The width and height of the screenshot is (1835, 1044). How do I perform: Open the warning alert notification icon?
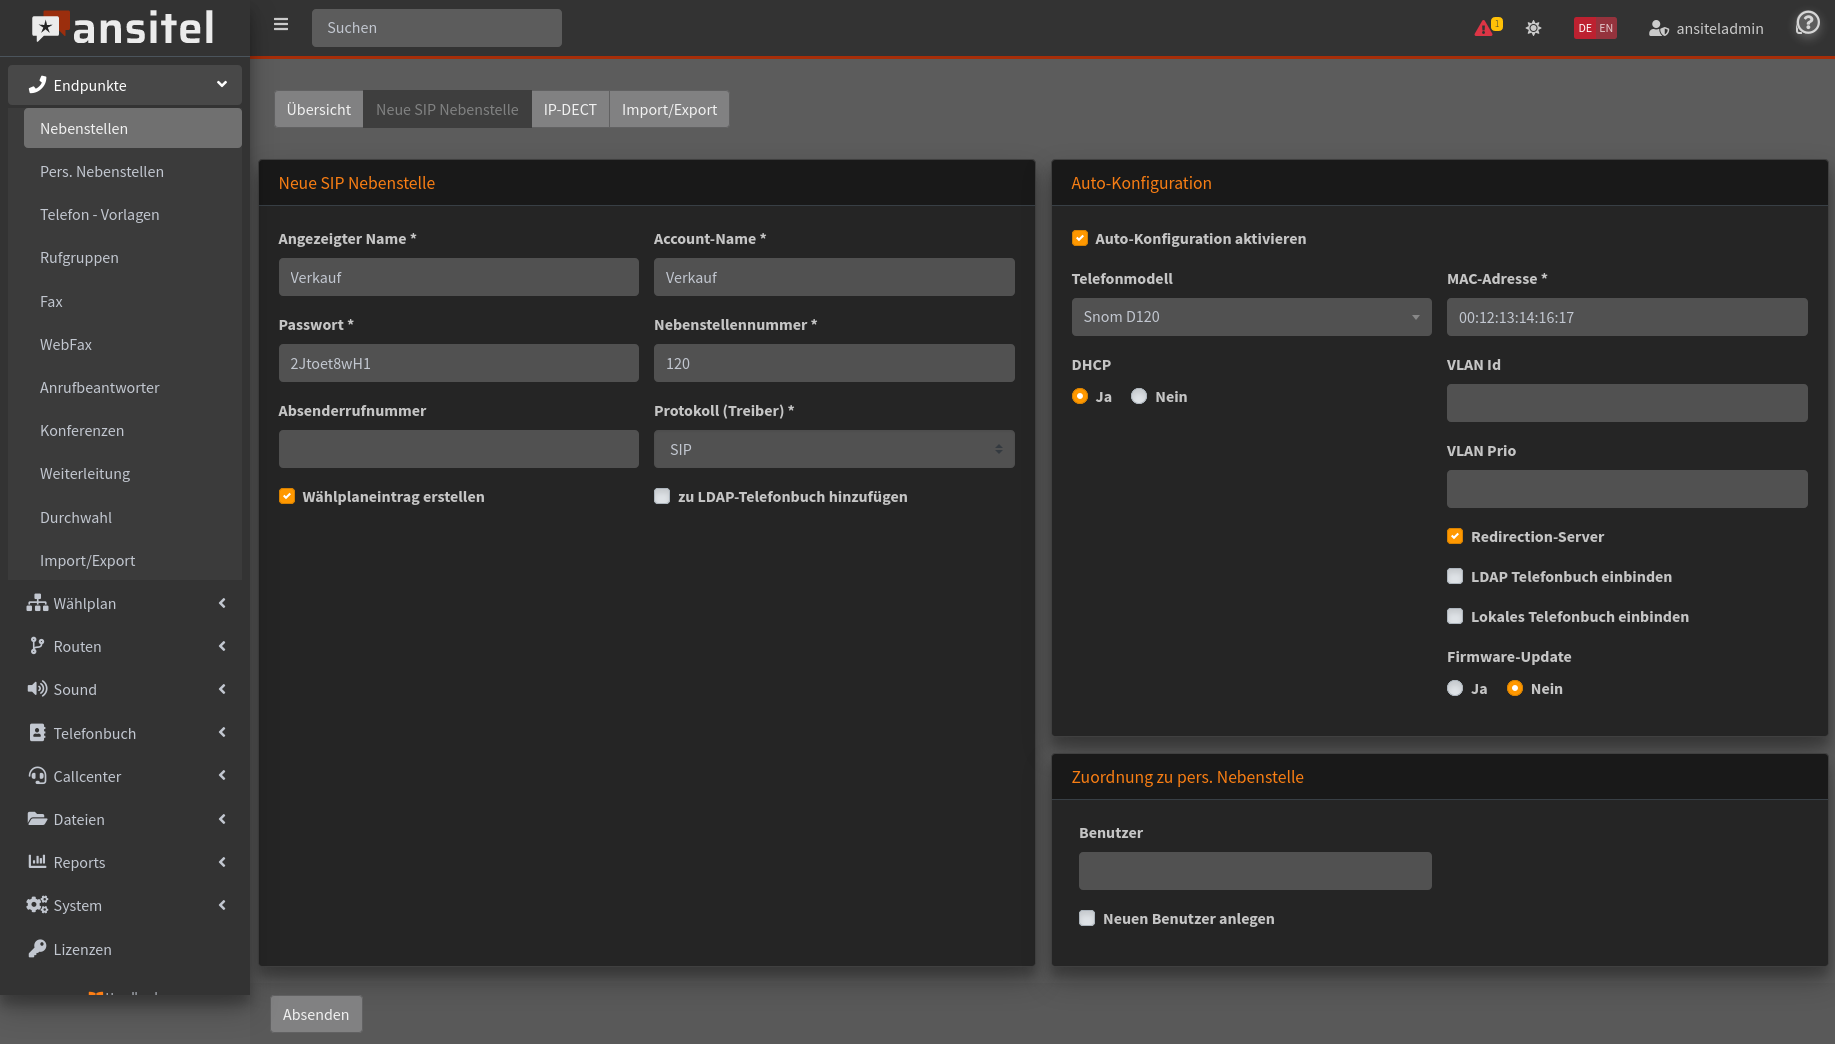pyautogui.click(x=1485, y=28)
